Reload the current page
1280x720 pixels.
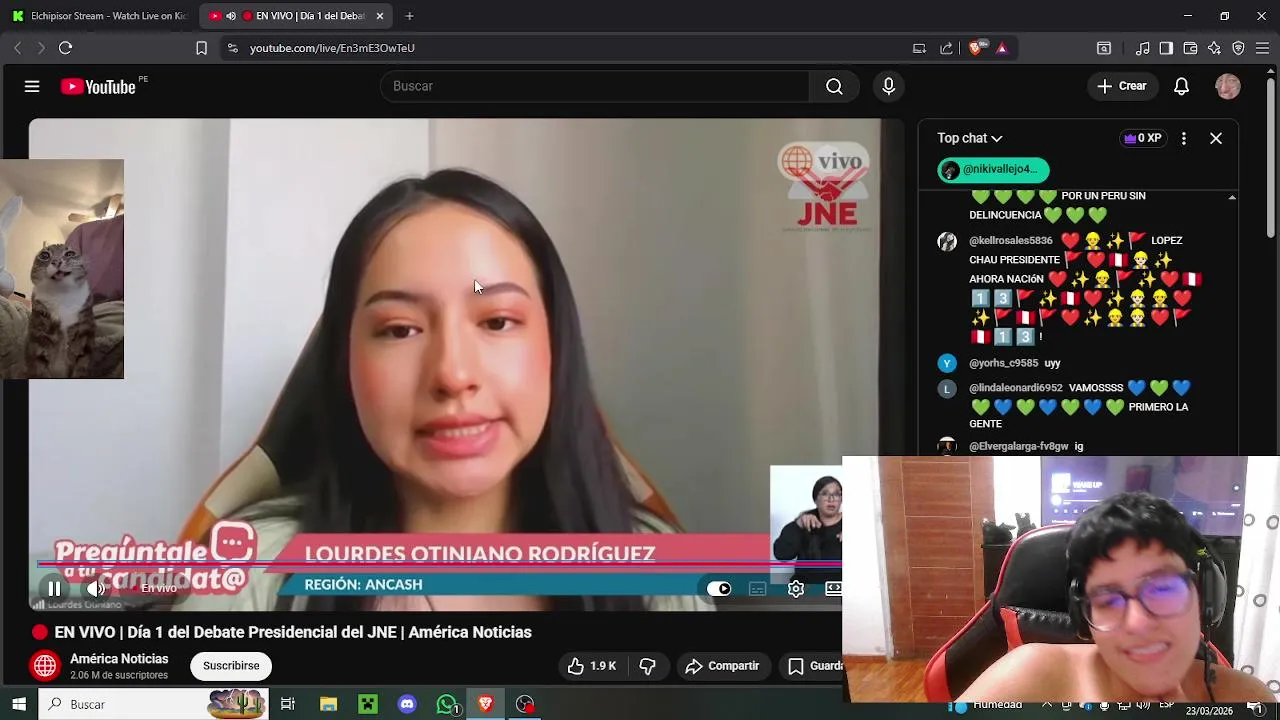[x=65, y=48]
